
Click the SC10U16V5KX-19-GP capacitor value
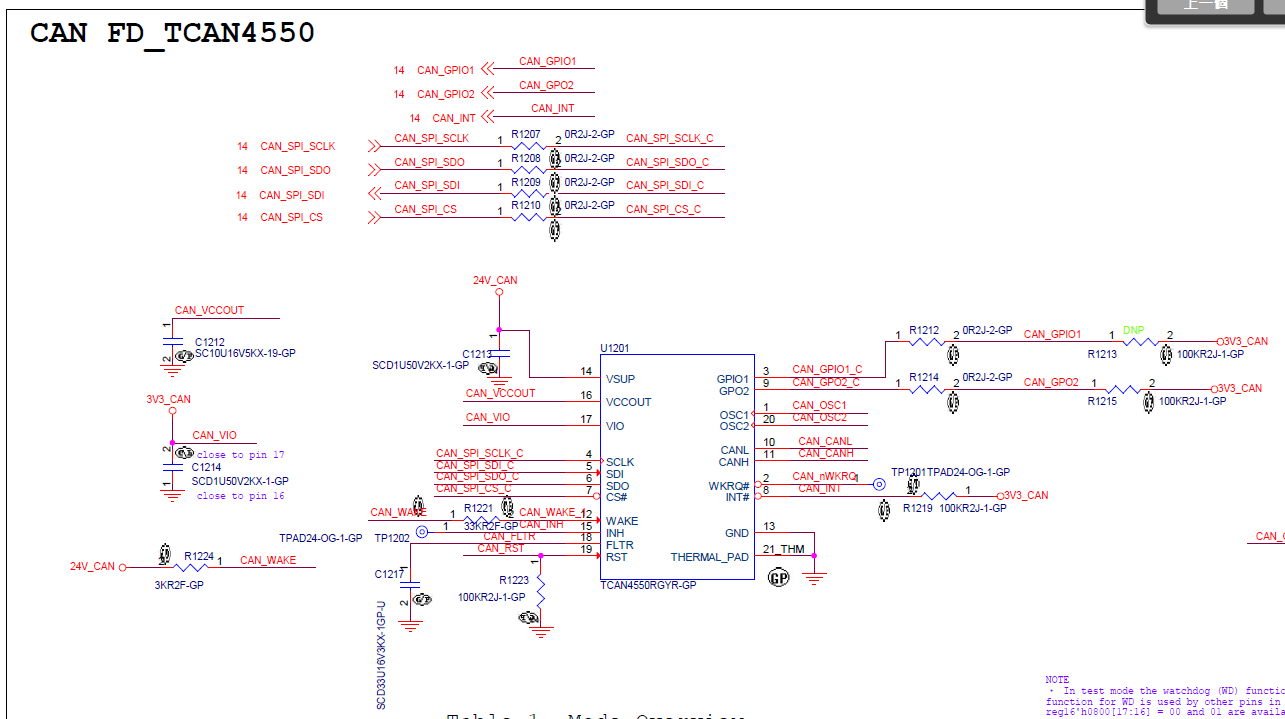coord(245,354)
